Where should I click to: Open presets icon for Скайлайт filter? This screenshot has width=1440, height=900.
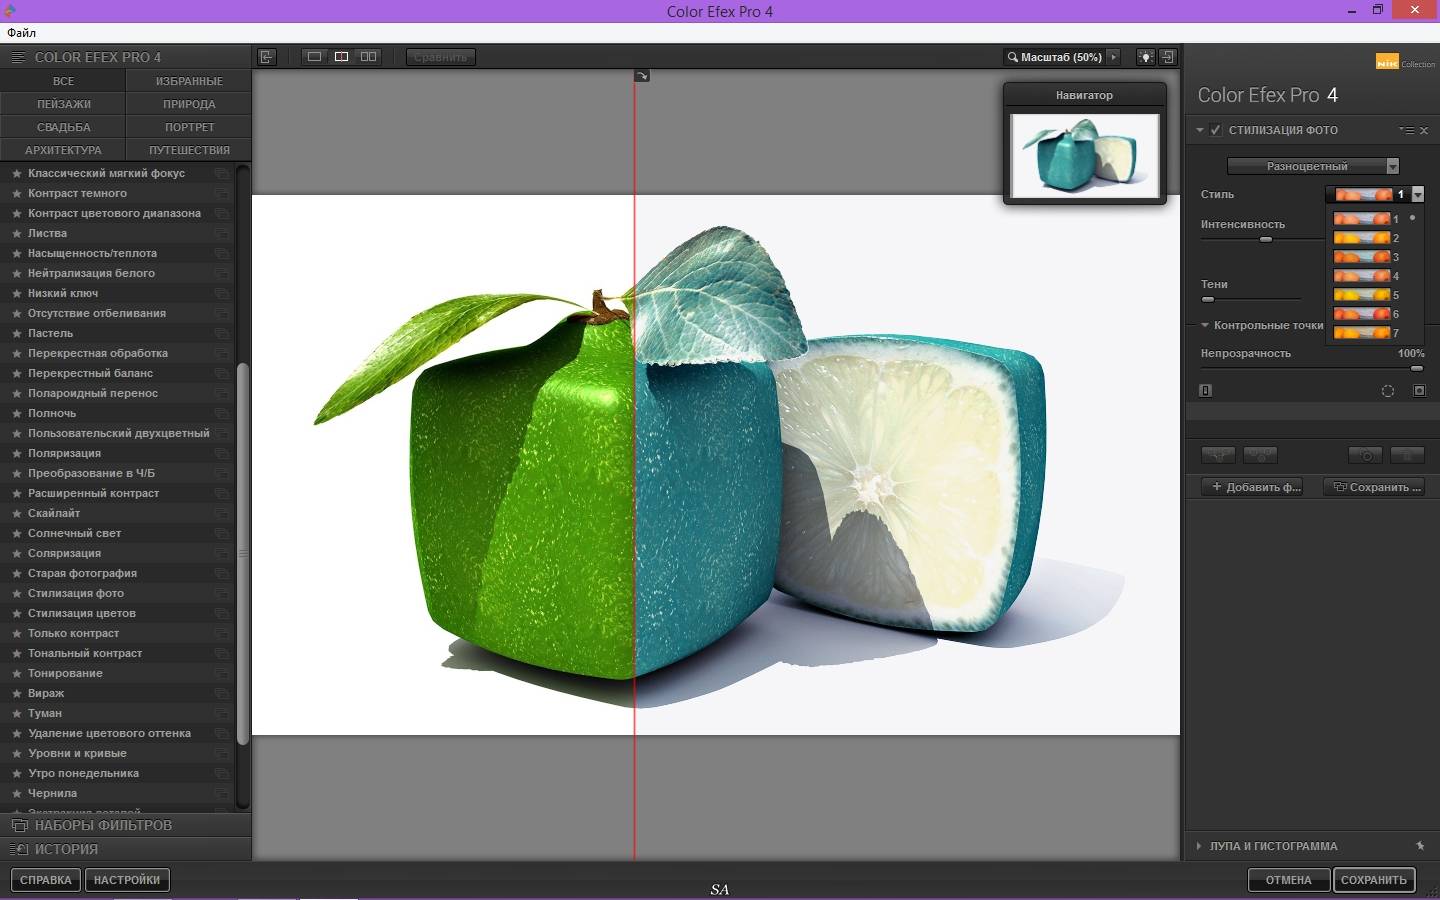pos(221,513)
